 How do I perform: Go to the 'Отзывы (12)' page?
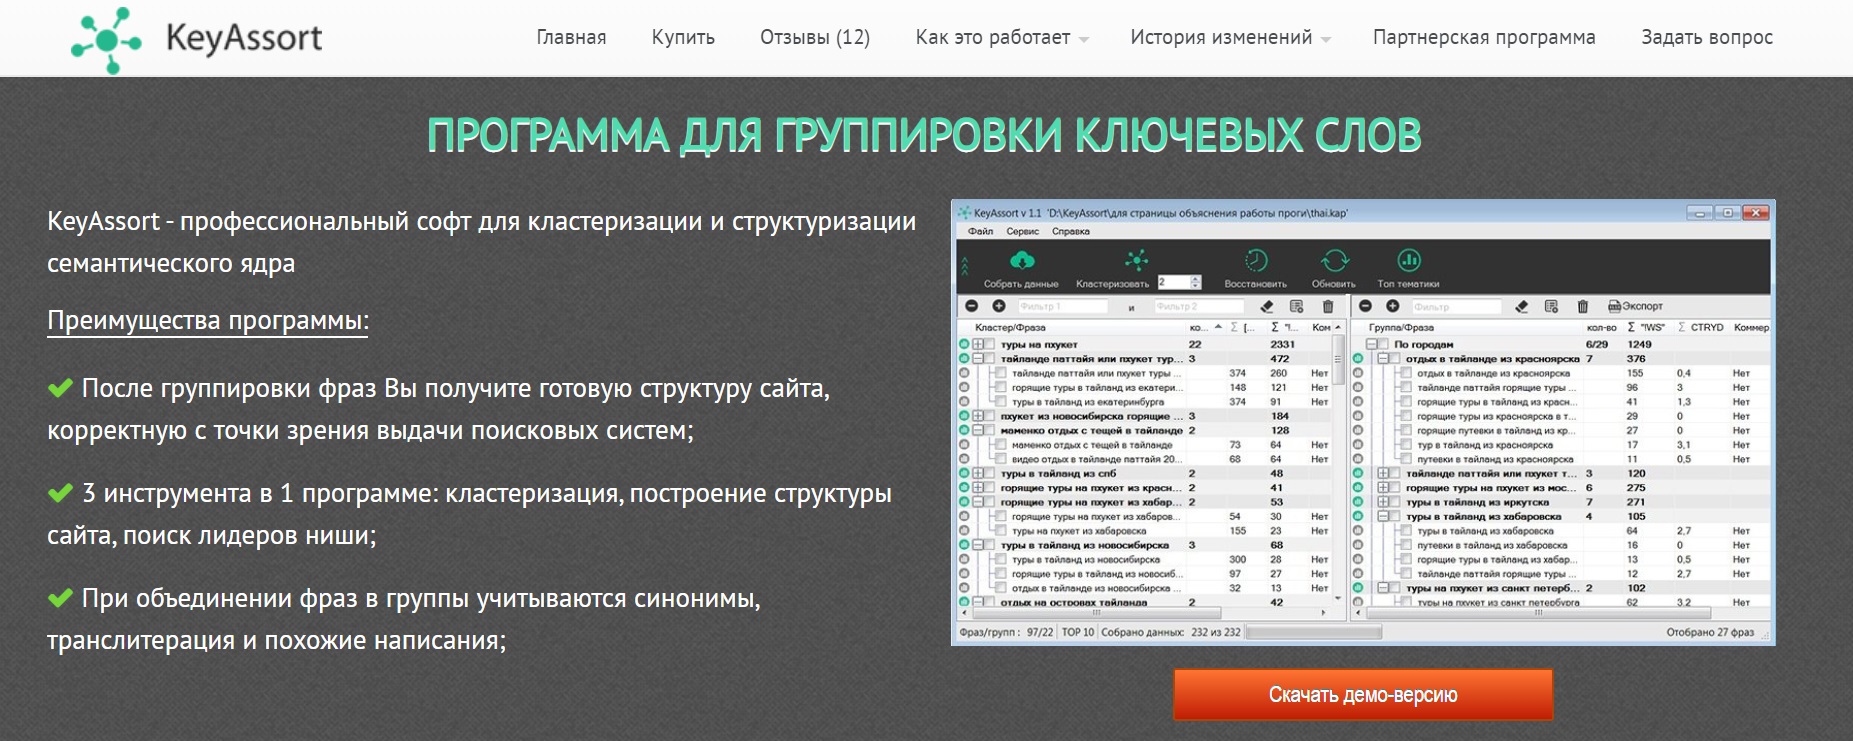(x=814, y=38)
